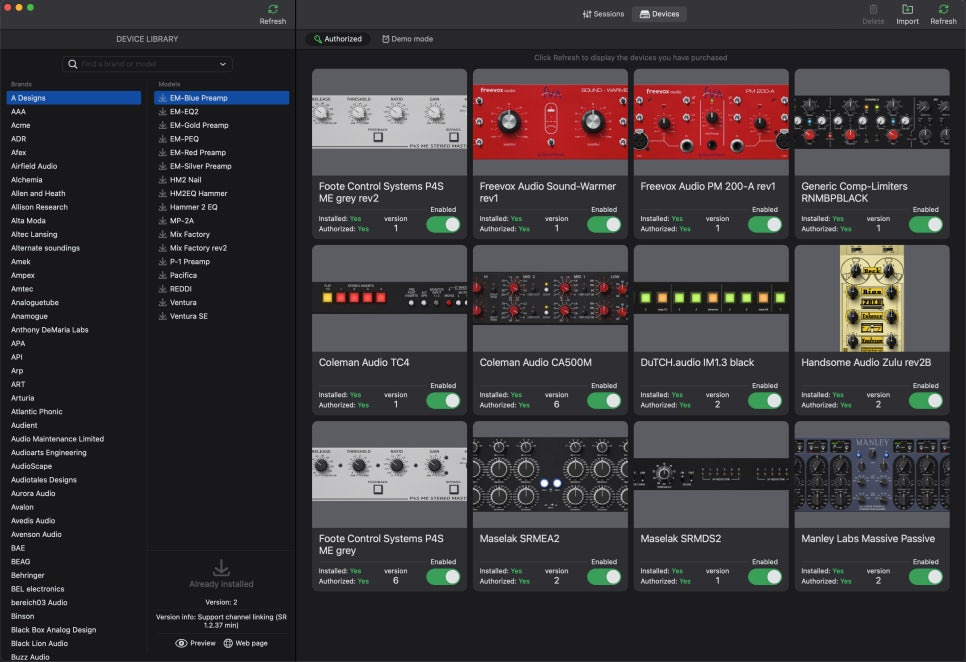Click the Import icon in the toolbar

[907, 9]
